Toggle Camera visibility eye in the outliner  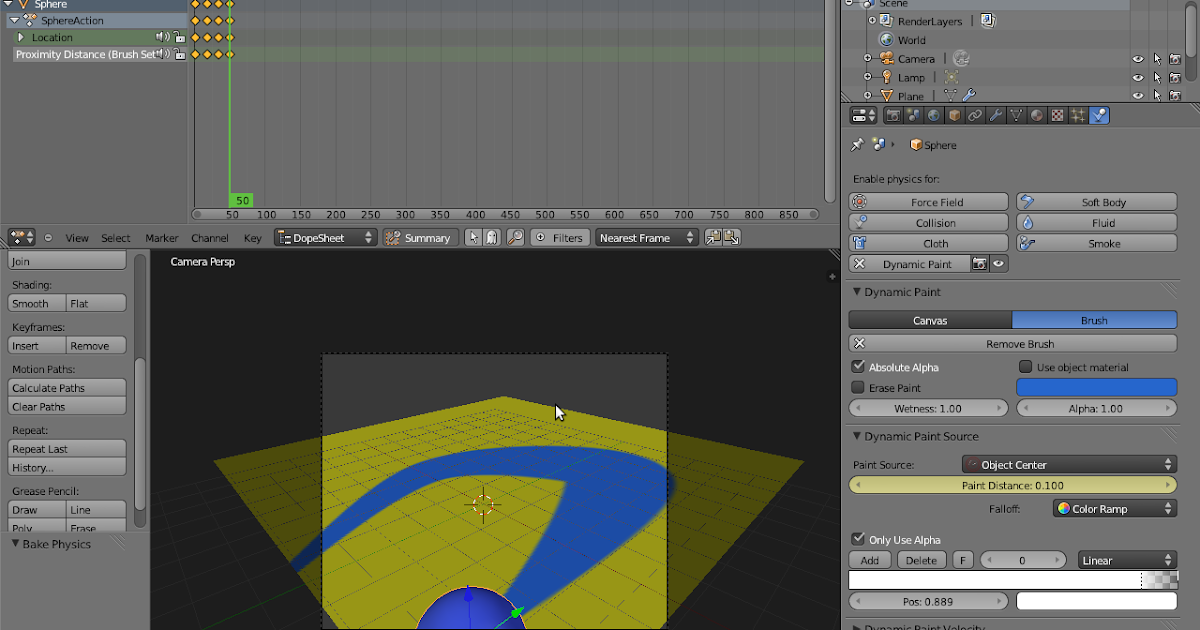pyautogui.click(x=1137, y=58)
